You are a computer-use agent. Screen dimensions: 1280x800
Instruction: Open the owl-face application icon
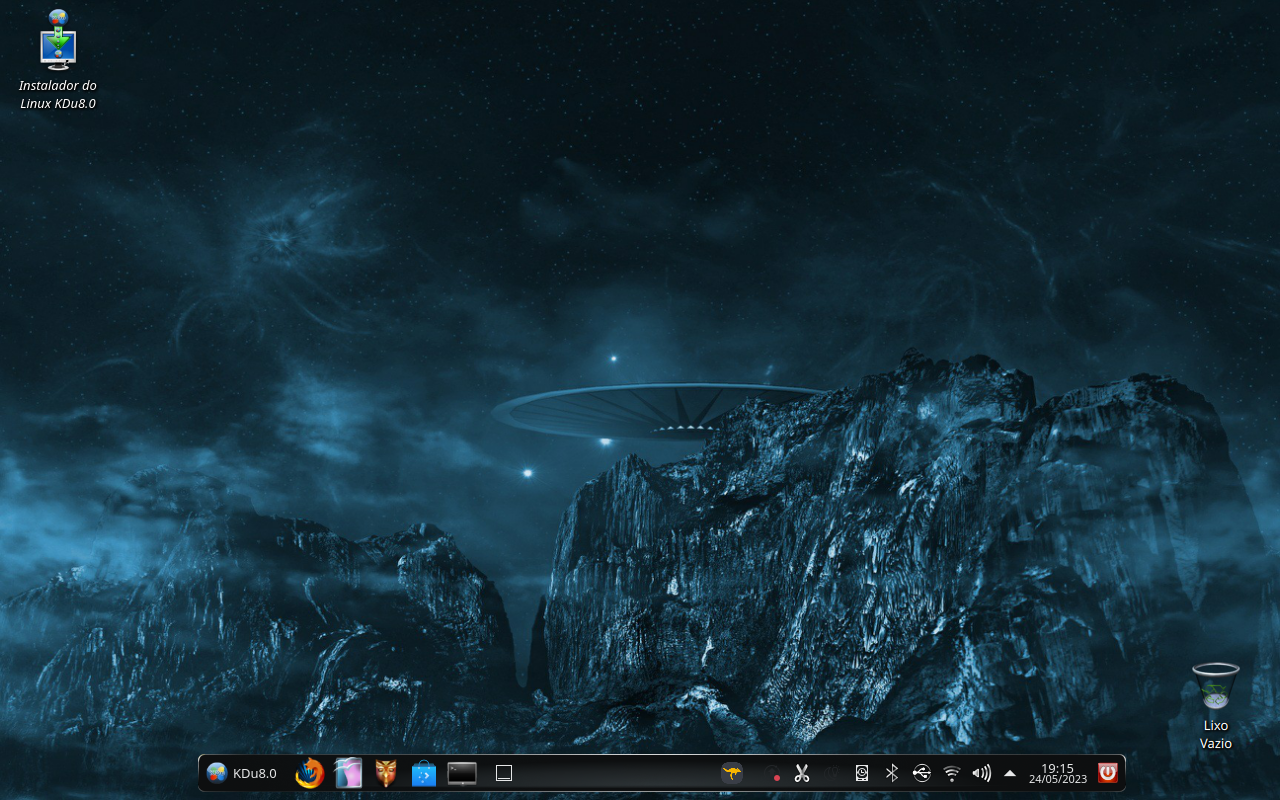tap(386, 773)
